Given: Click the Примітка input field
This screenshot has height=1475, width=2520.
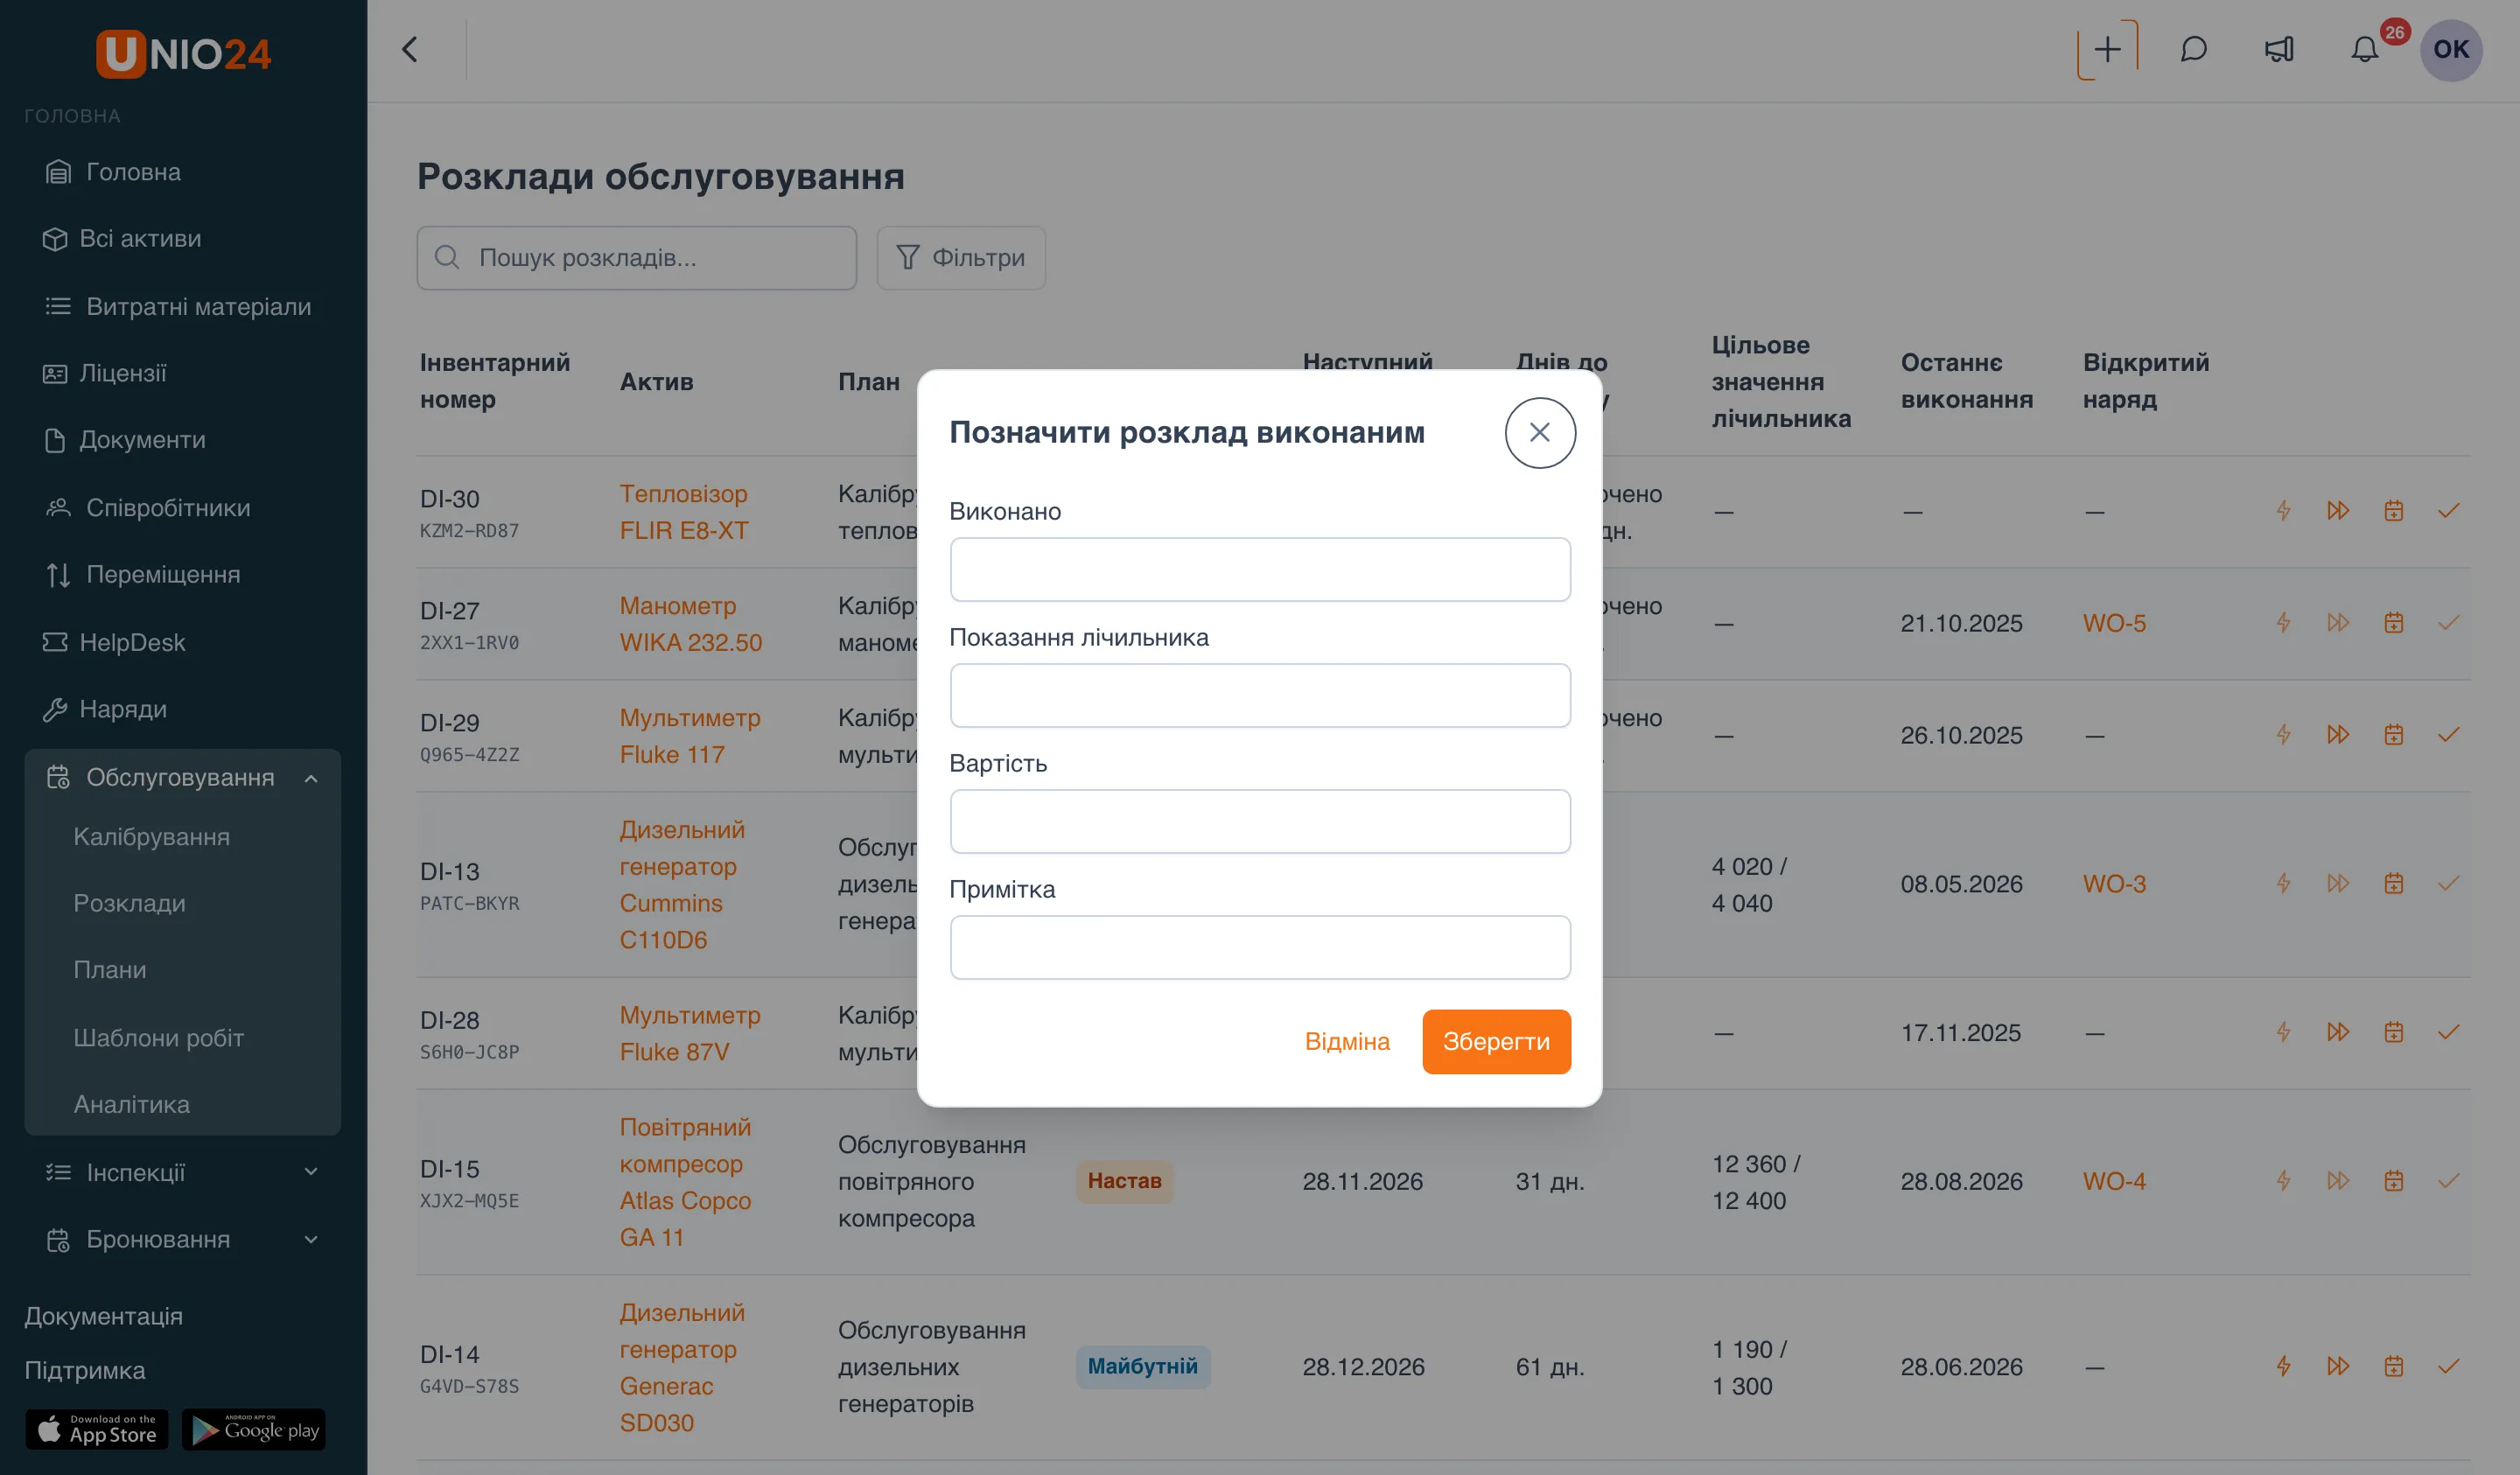Looking at the screenshot, I should pos(1260,947).
